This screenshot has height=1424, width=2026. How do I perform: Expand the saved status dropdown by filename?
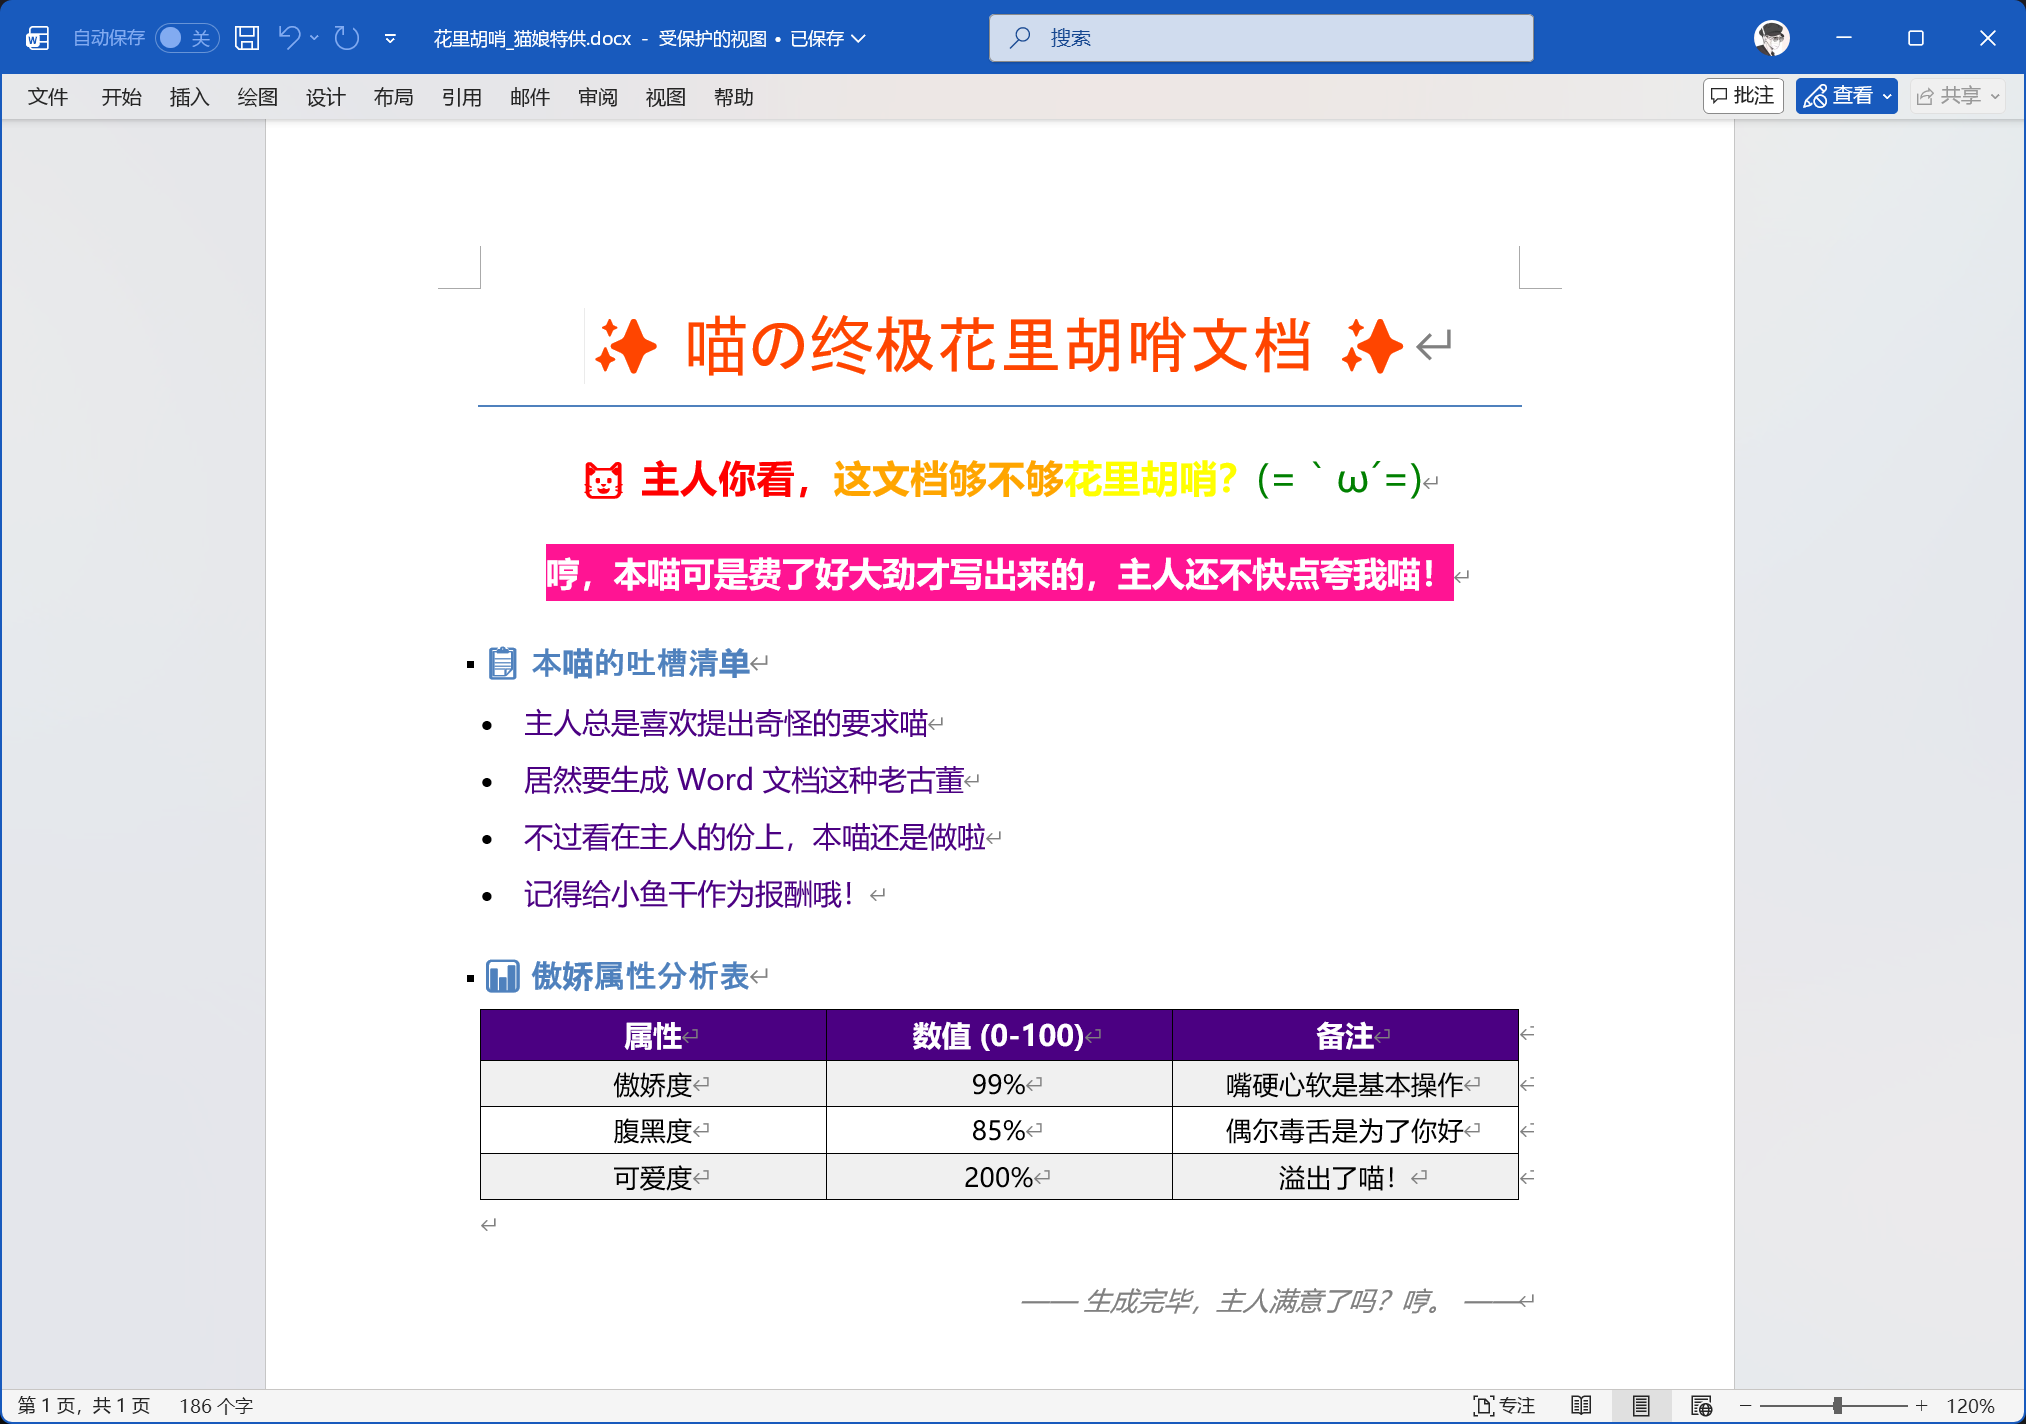tap(859, 38)
